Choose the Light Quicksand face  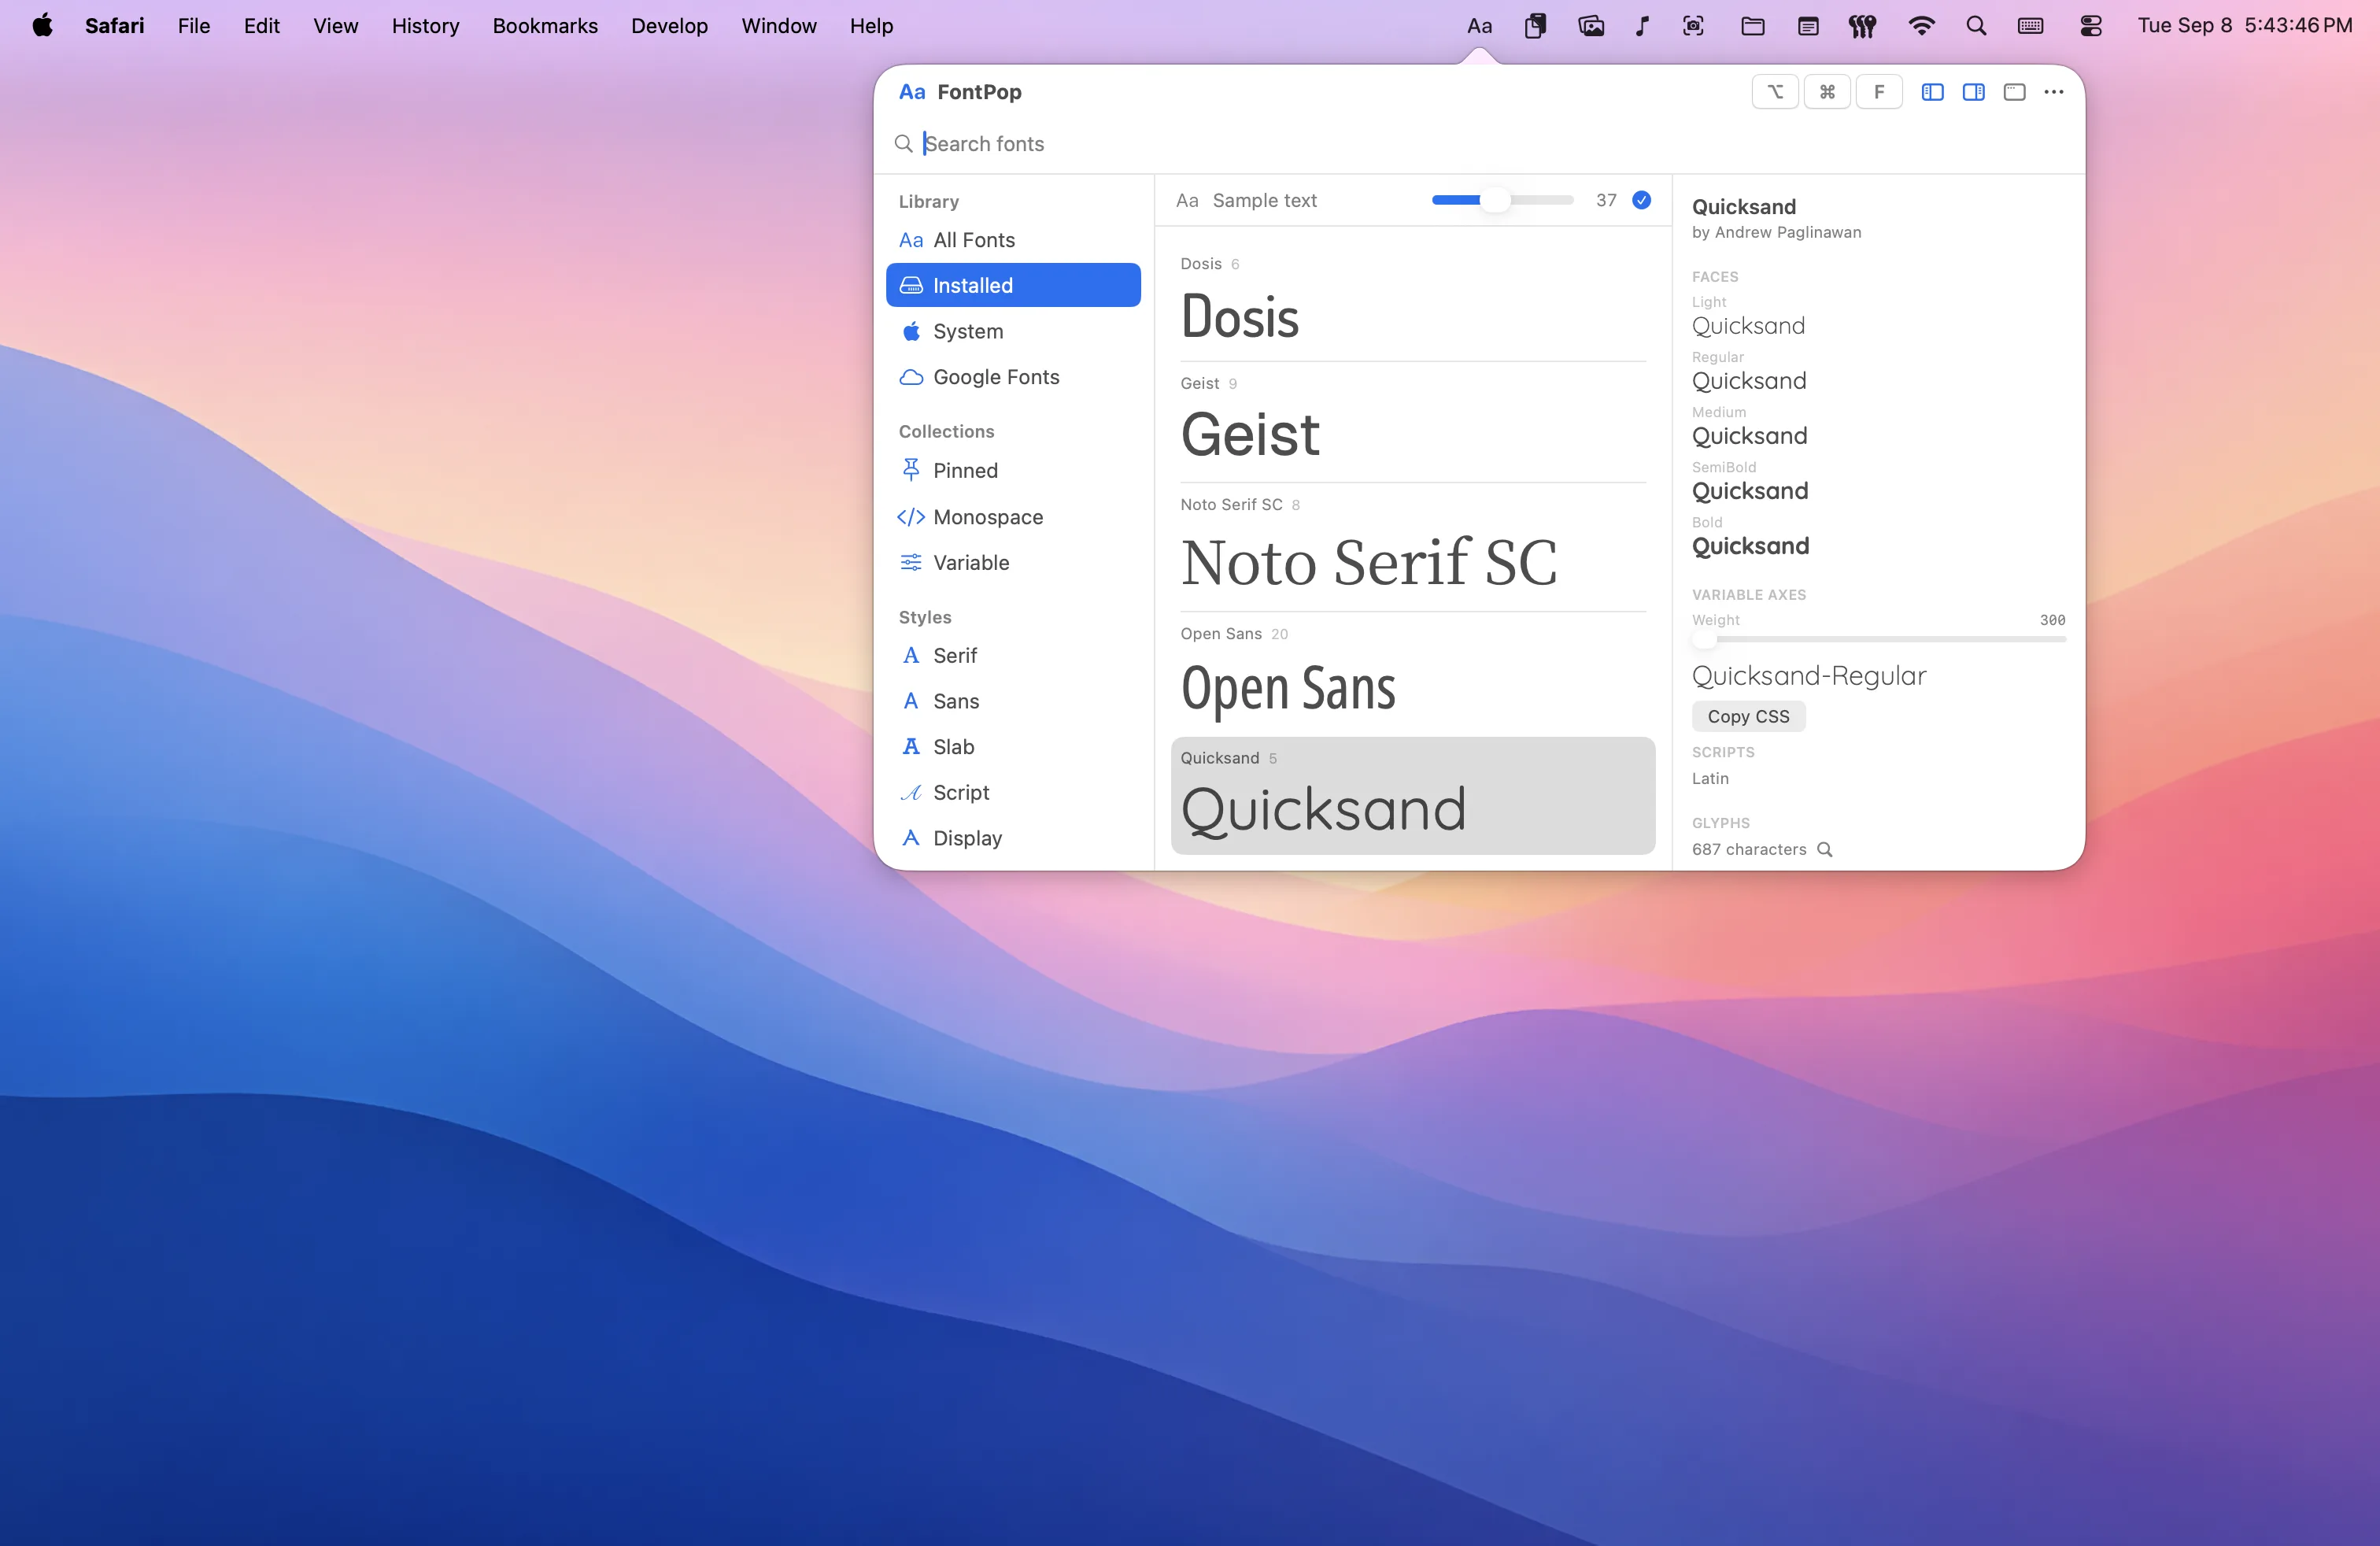pos(1748,317)
